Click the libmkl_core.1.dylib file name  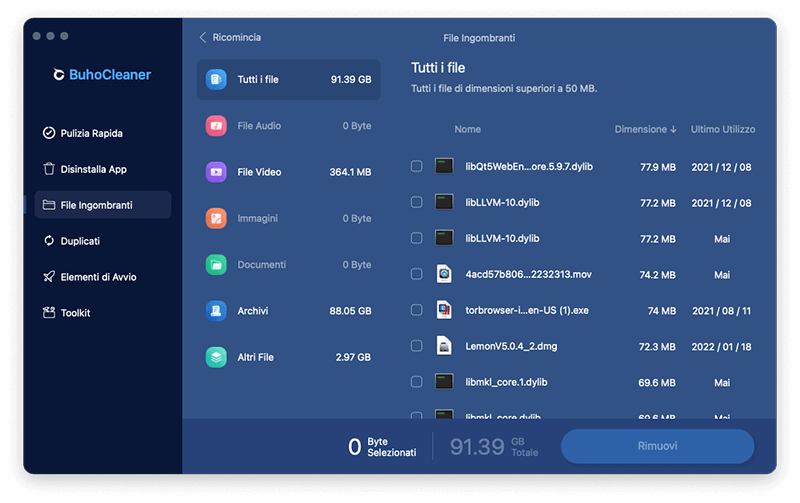(506, 382)
